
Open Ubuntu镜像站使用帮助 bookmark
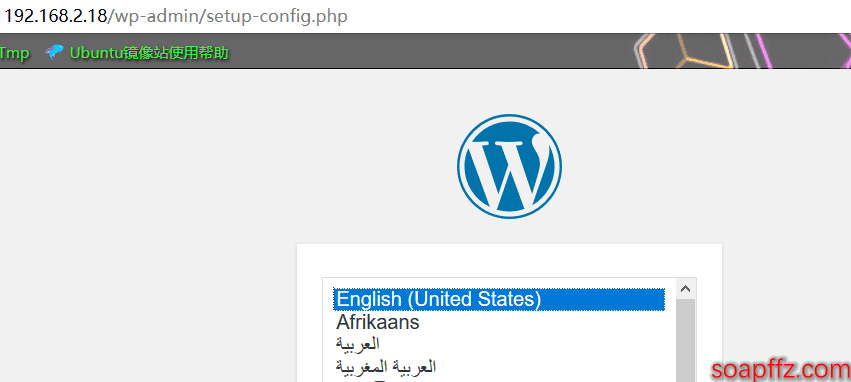(149, 53)
